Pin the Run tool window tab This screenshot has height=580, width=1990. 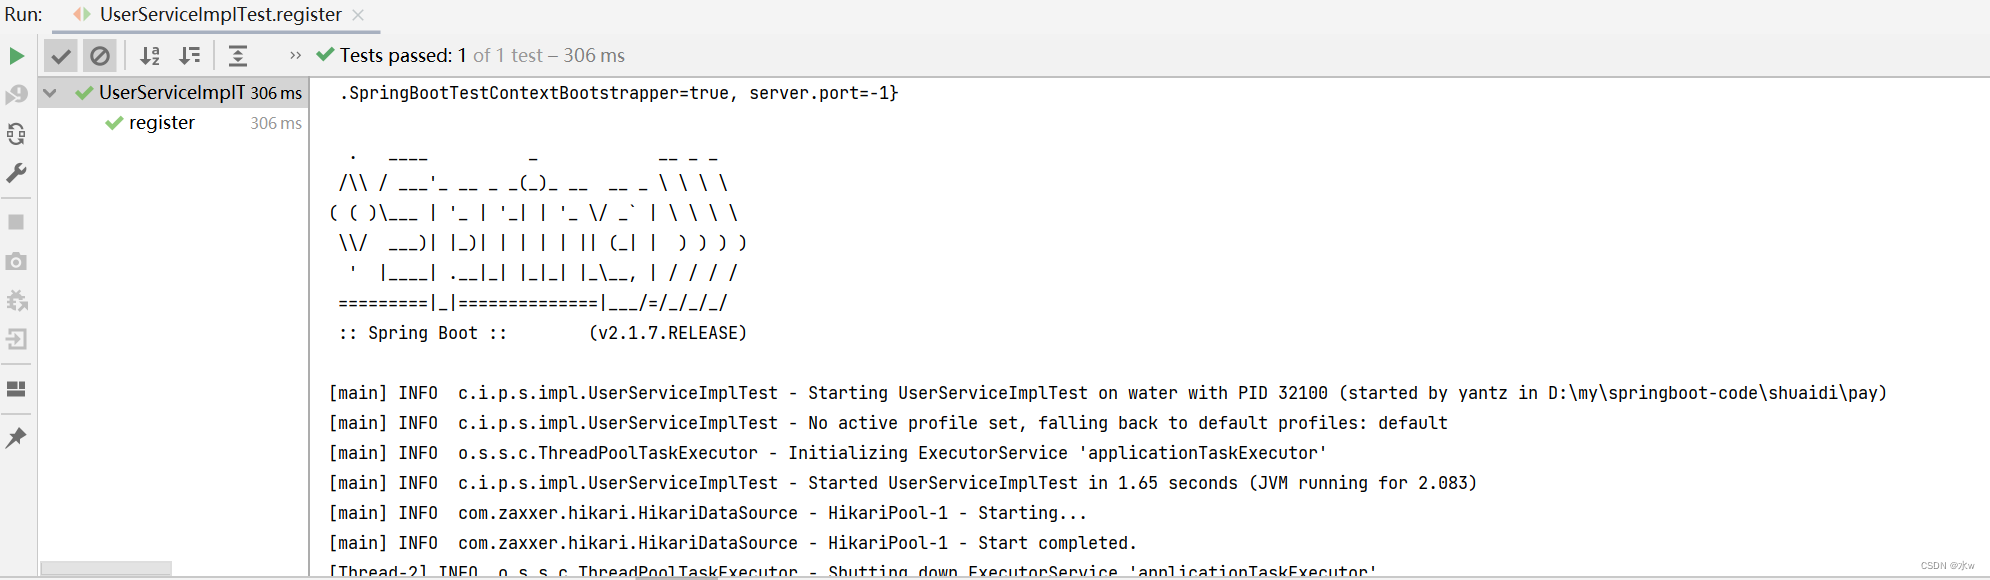pyautogui.click(x=16, y=437)
